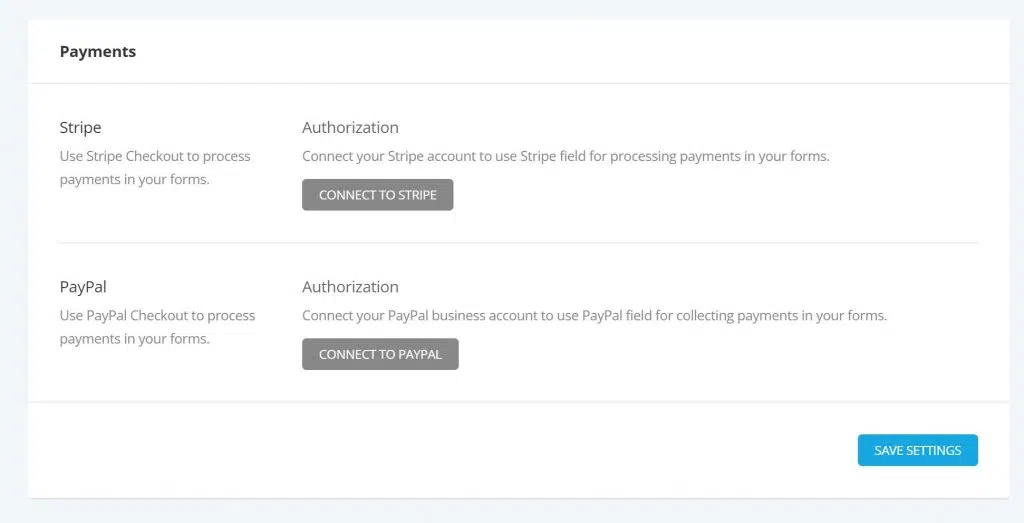1024x523 pixels.
Task: Click the divider line between Stripe and PayPal
Action: 518,242
